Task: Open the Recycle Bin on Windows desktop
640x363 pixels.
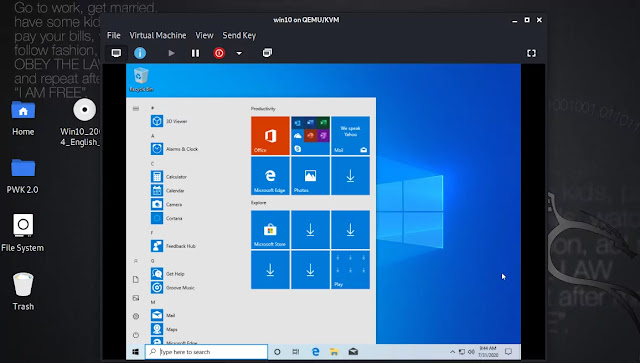Action: coord(141,80)
